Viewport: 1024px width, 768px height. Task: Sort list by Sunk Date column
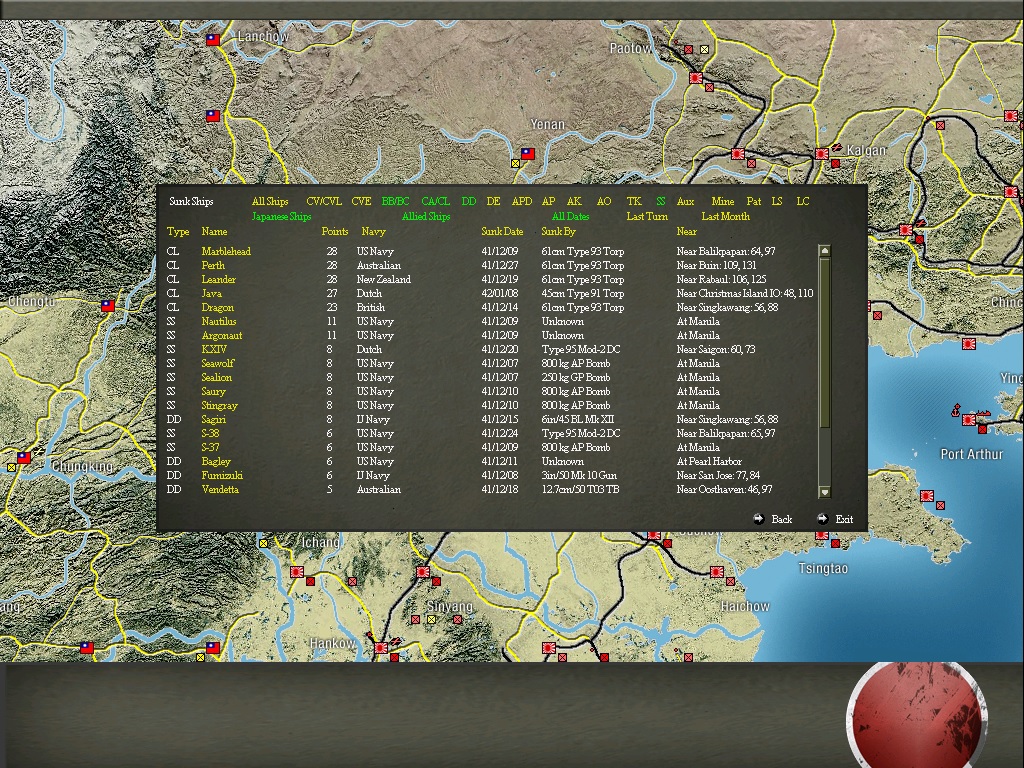pyautogui.click(x=502, y=231)
